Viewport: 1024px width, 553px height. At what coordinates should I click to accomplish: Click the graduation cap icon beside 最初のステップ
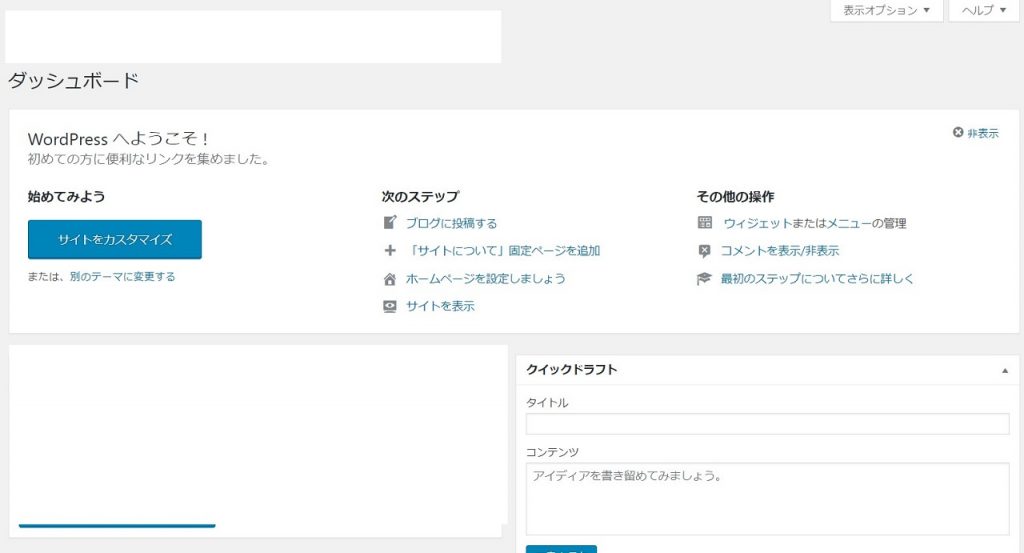(704, 279)
